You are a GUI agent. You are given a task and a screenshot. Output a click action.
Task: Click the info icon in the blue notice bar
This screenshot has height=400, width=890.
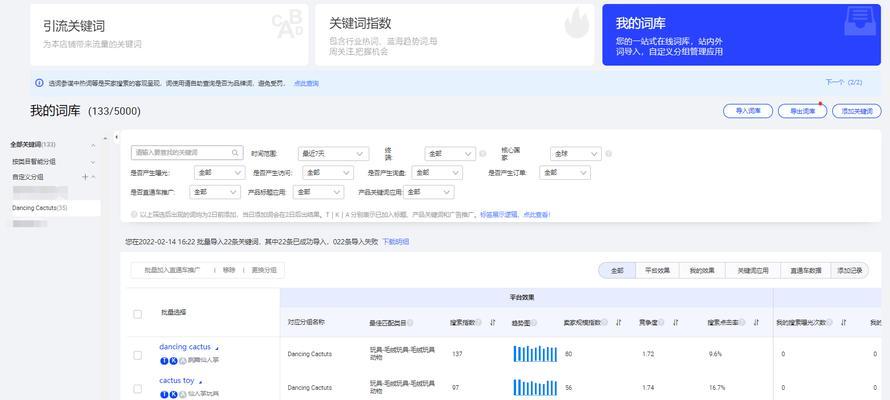[x=39, y=83]
